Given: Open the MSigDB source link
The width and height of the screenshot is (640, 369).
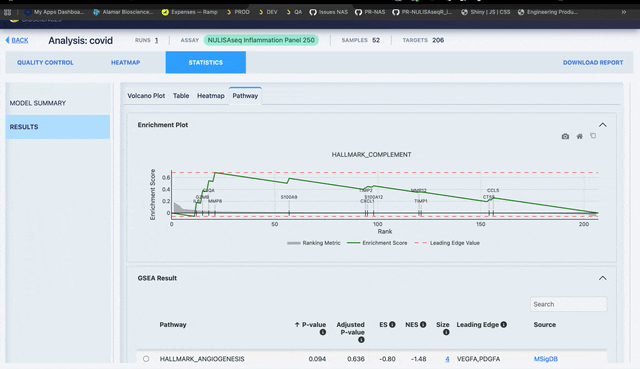Looking at the screenshot, I should 545,359.
